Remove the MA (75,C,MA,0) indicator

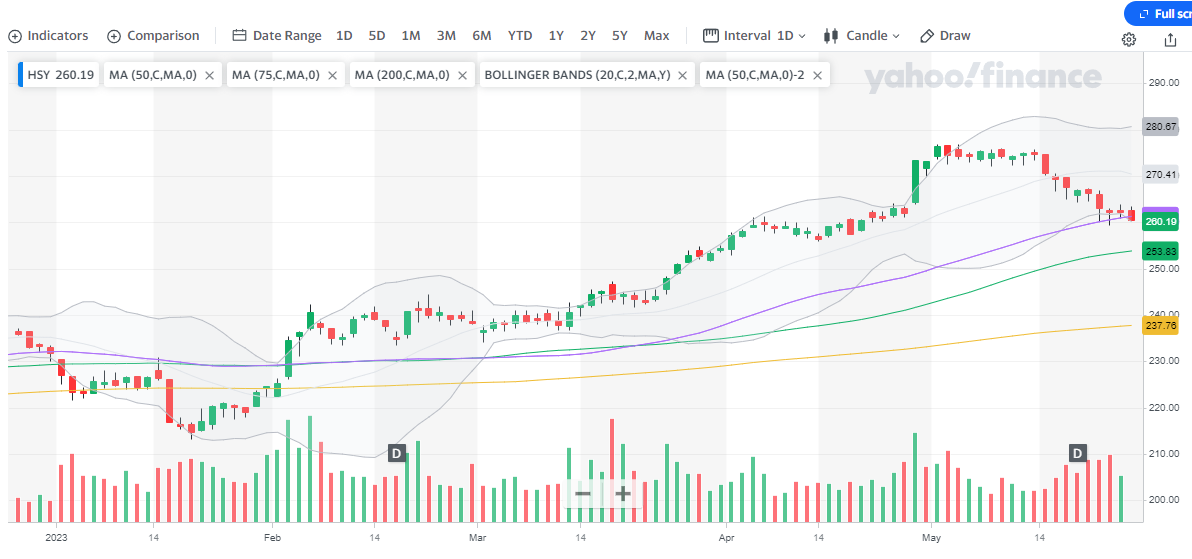pos(333,75)
